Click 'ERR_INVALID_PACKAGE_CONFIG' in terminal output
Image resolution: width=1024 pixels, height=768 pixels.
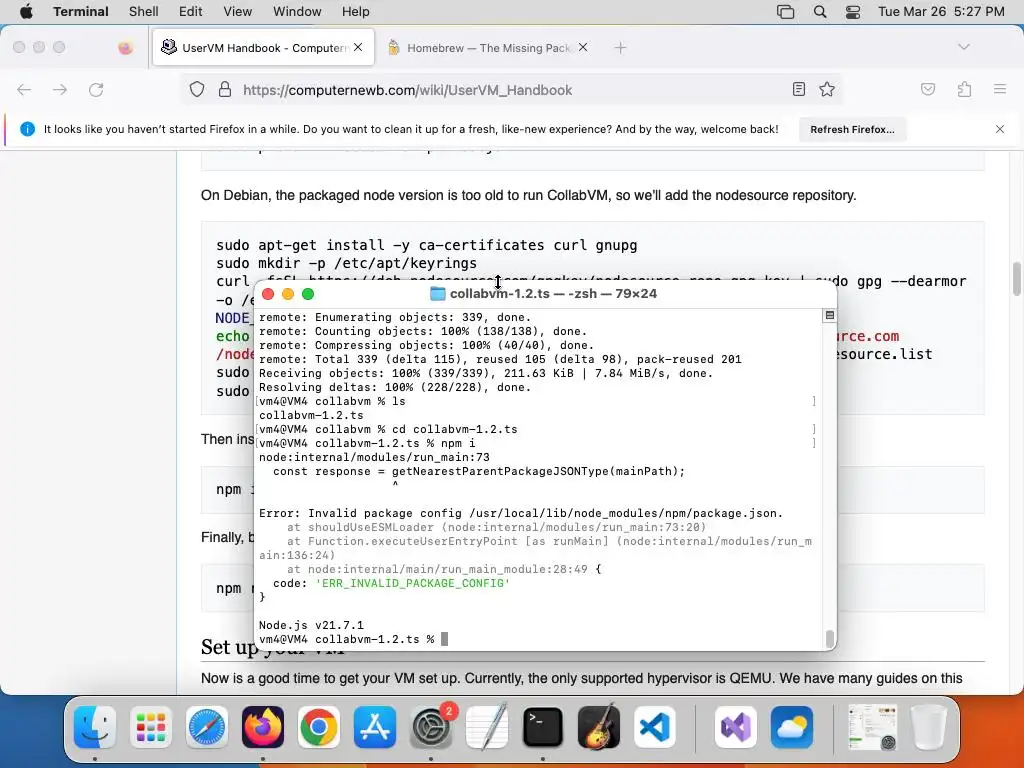click(413, 583)
